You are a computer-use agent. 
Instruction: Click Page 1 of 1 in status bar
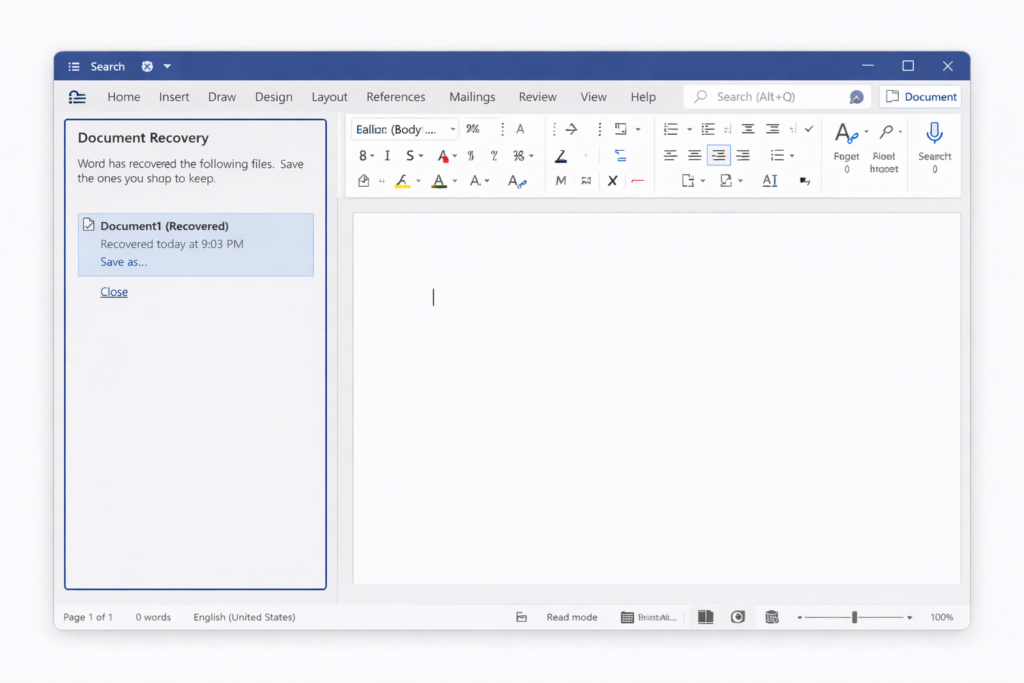[x=88, y=617]
